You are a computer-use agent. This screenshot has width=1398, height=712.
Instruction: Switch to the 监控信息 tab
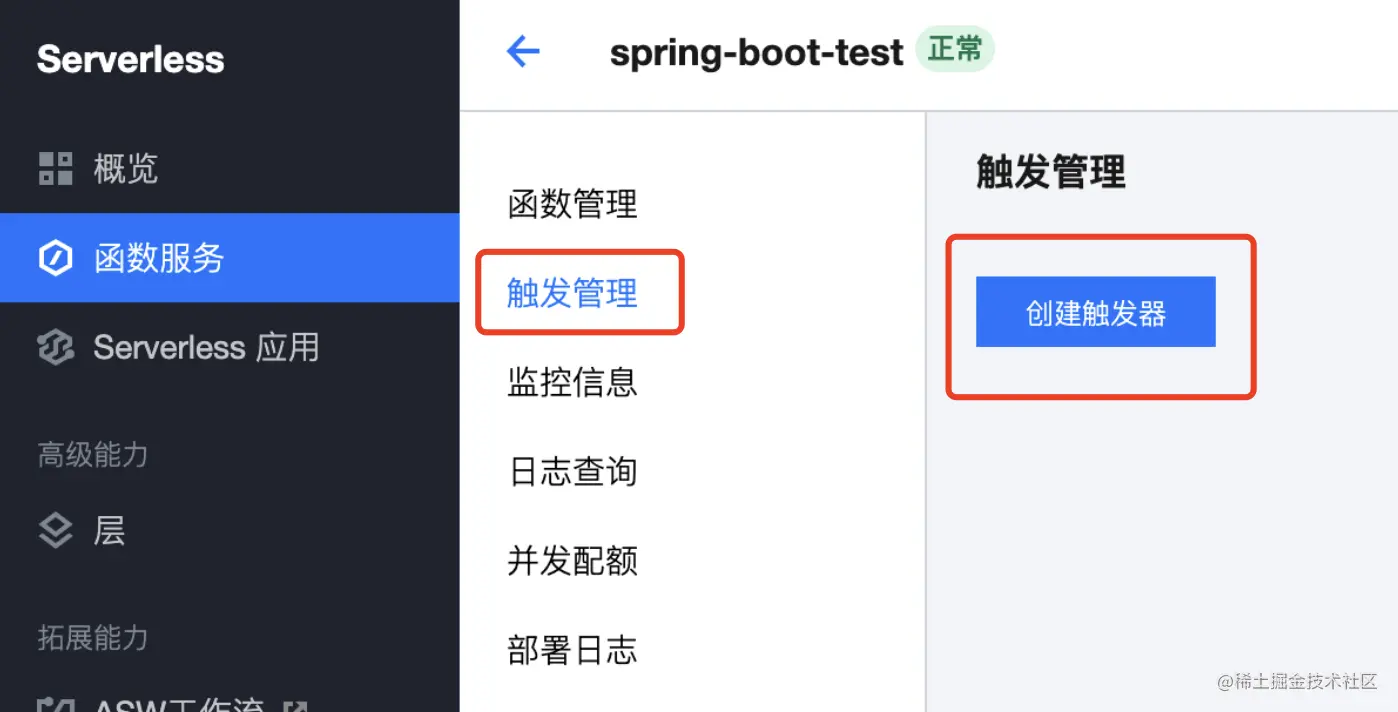click(572, 382)
